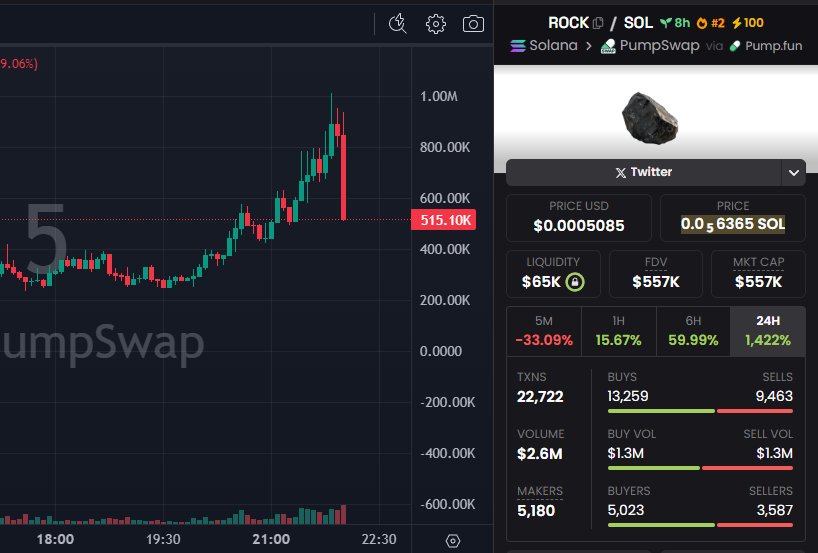
Task: Click the 515.10K current price label
Action: pos(442,220)
